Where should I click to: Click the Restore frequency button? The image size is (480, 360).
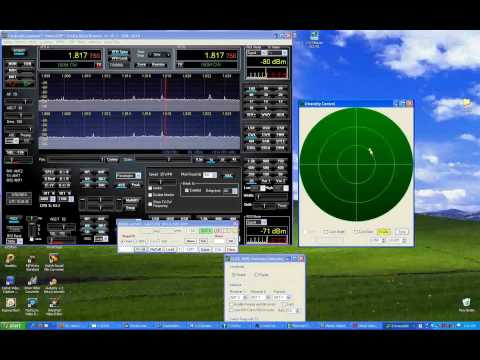click(x=158, y=65)
